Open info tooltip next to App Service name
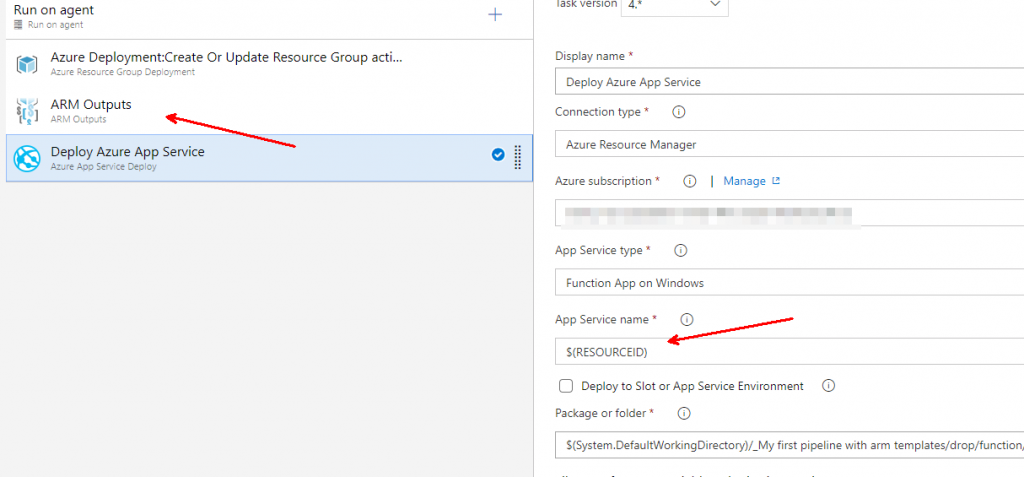 (x=686, y=320)
